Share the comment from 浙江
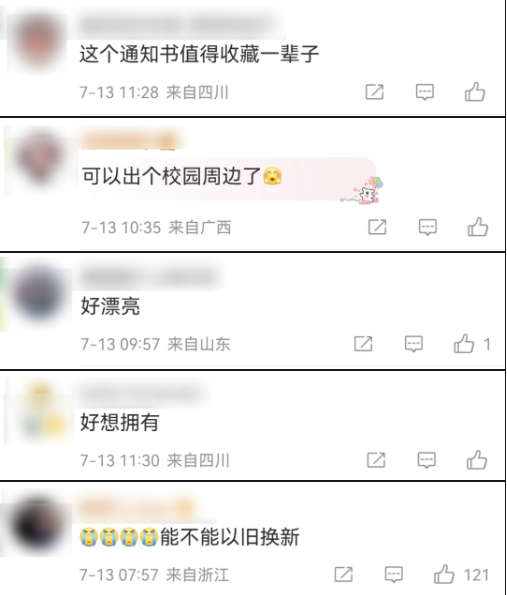Viewport: 507px width, 595px height. (343, 574)
